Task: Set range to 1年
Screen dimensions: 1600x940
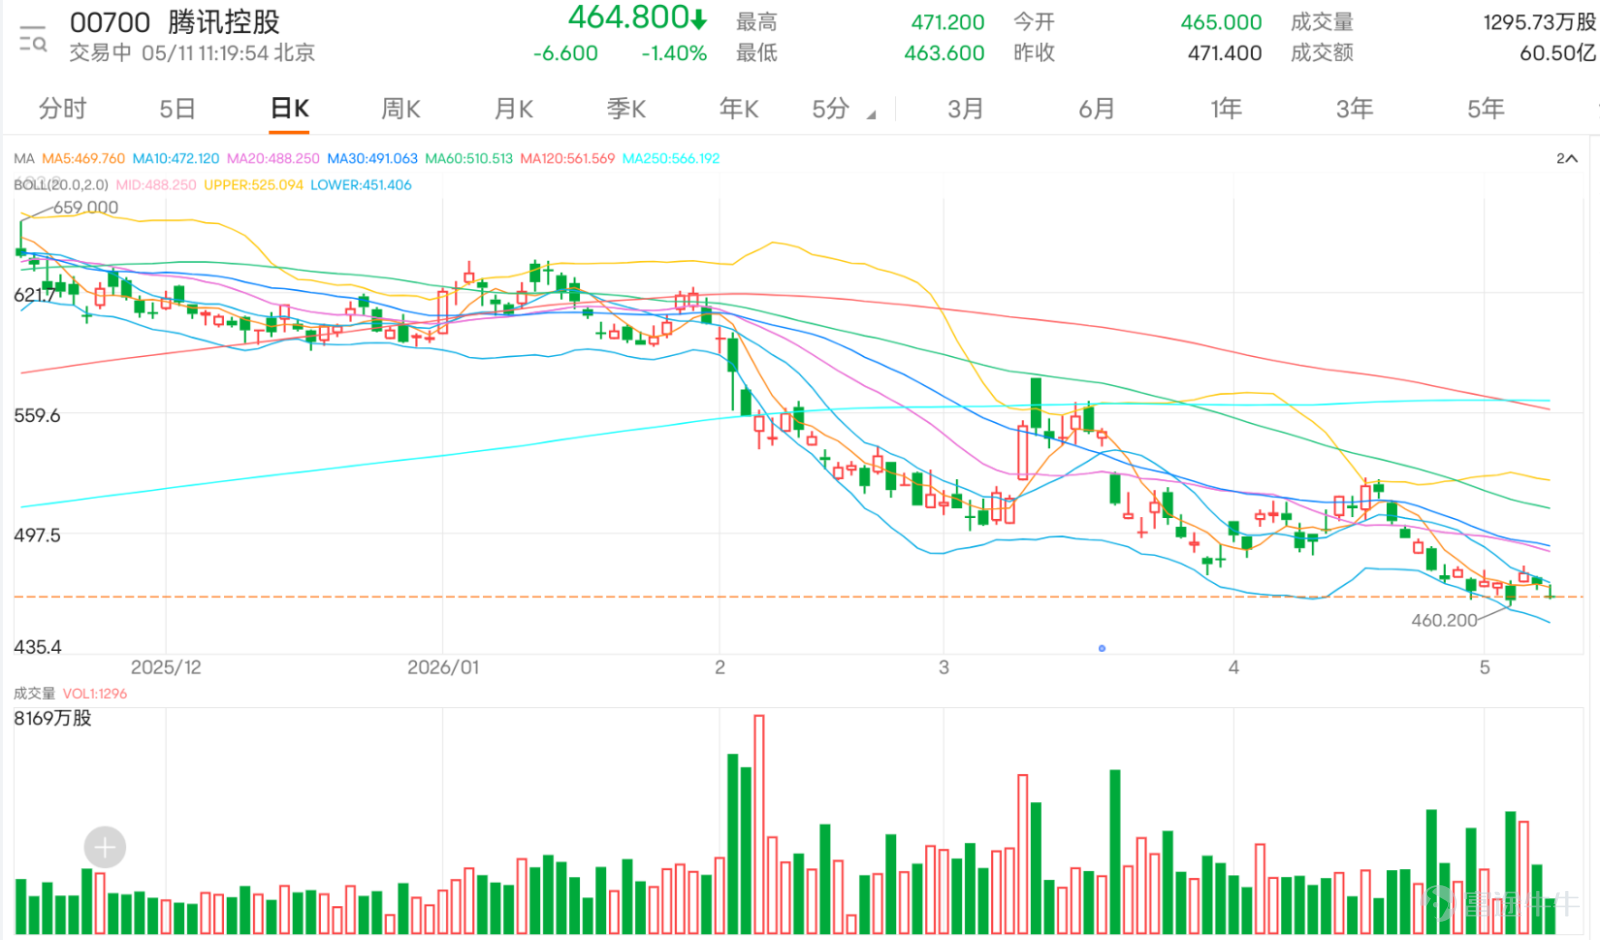Action: click(1226, 108)
